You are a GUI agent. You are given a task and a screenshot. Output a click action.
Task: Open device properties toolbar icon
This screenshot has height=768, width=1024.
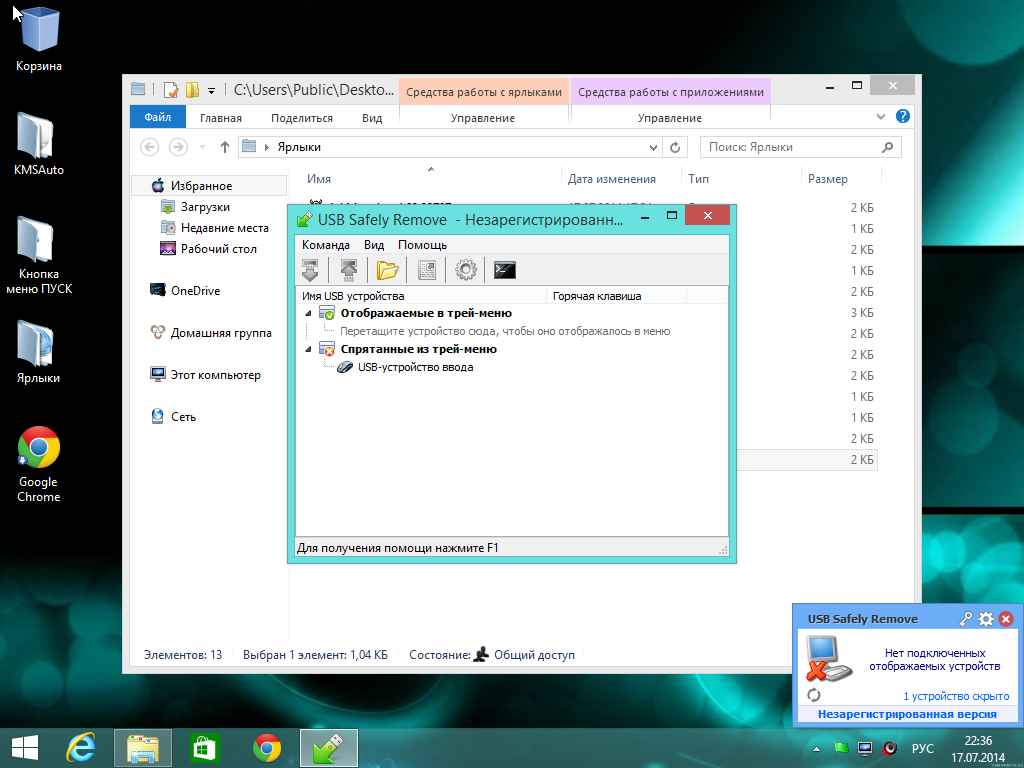coord(426,270)
